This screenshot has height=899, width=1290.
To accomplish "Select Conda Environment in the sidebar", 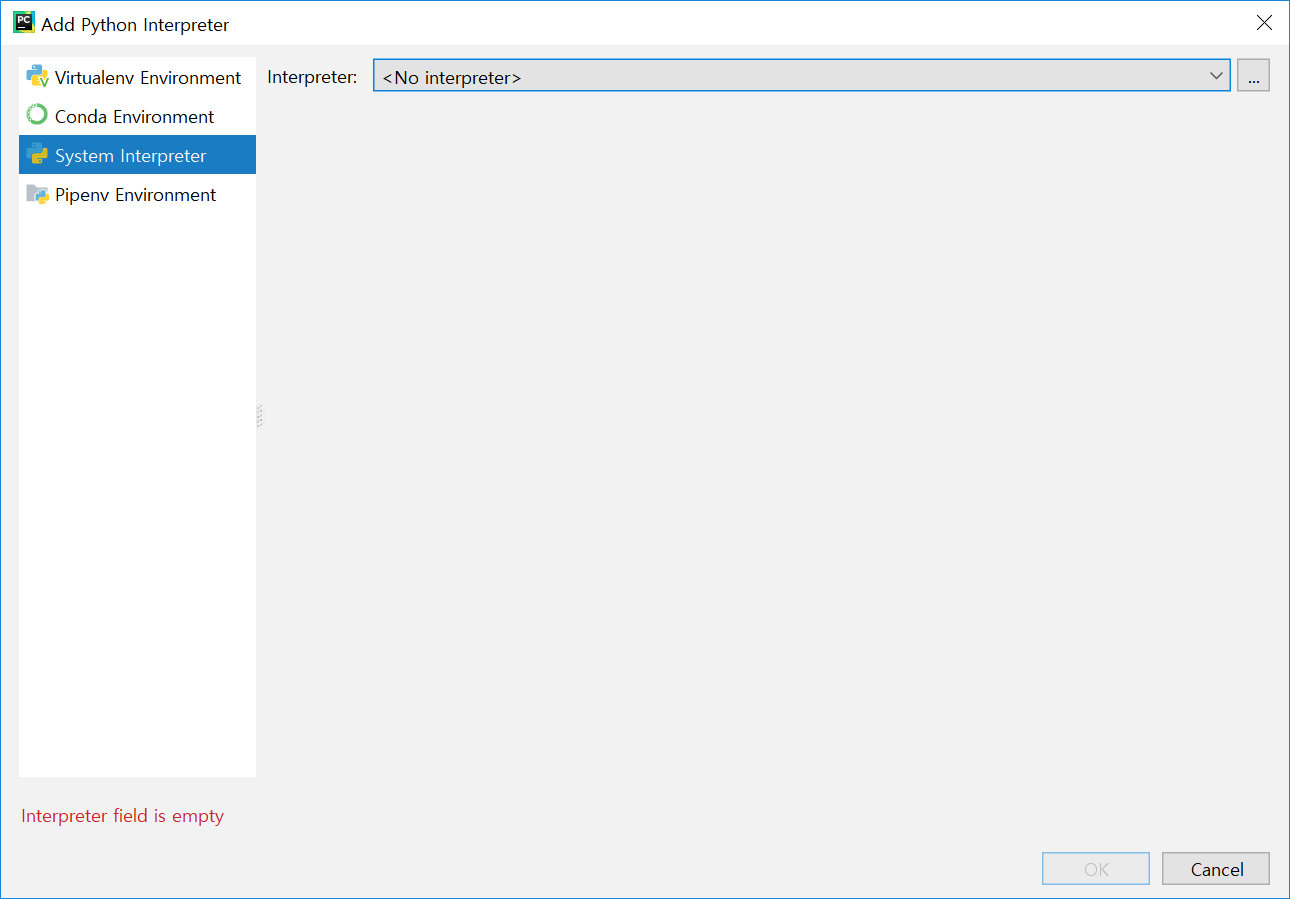I will click(137, 116).
